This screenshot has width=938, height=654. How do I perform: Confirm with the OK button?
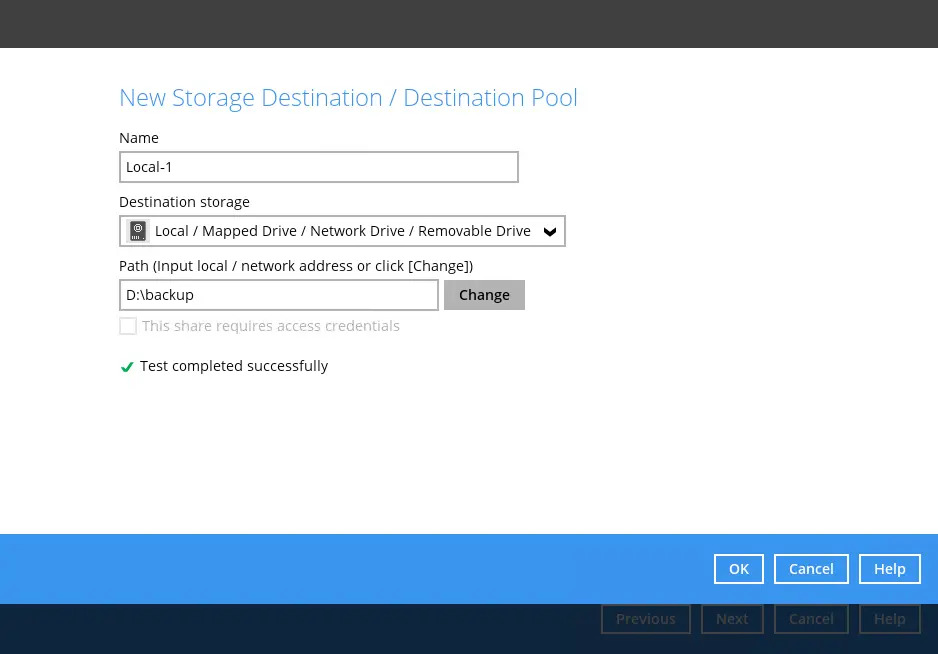pos(738,569)
